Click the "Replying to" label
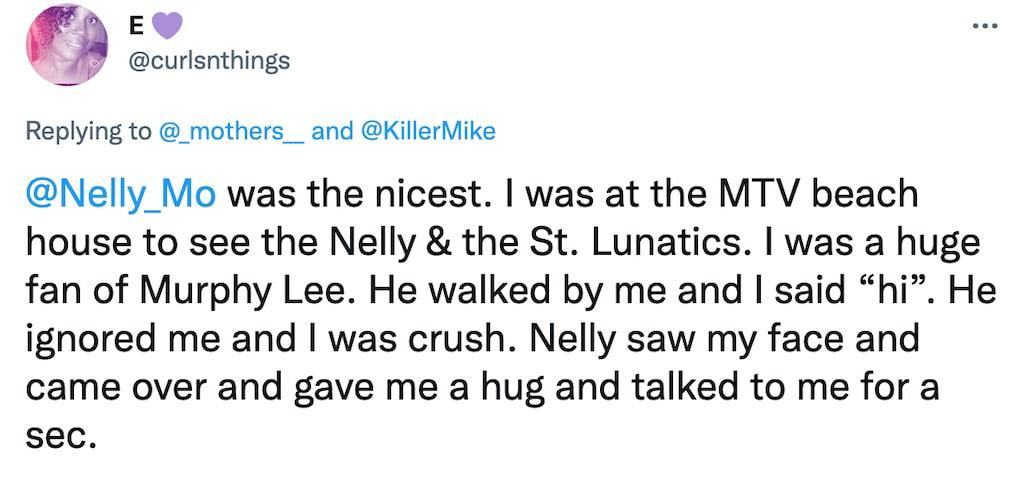The width and height of the screenshot is (1024, 479). [x=88, y=131]
